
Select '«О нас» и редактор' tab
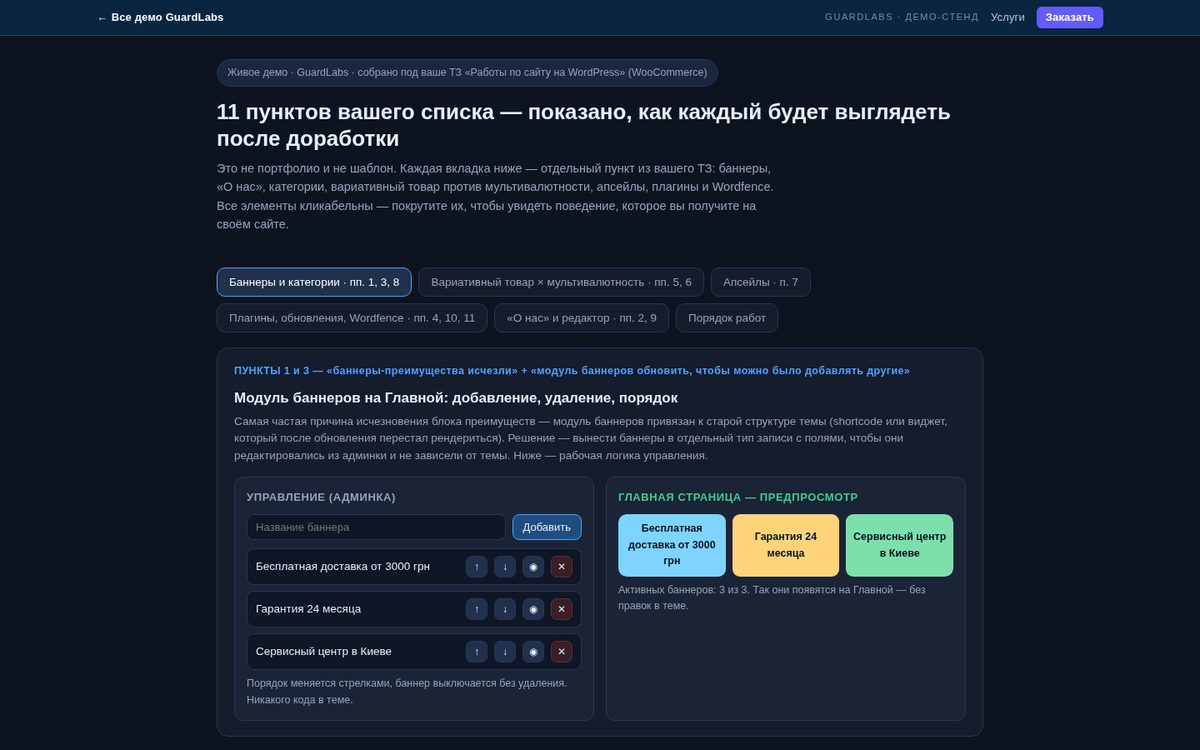582,318
